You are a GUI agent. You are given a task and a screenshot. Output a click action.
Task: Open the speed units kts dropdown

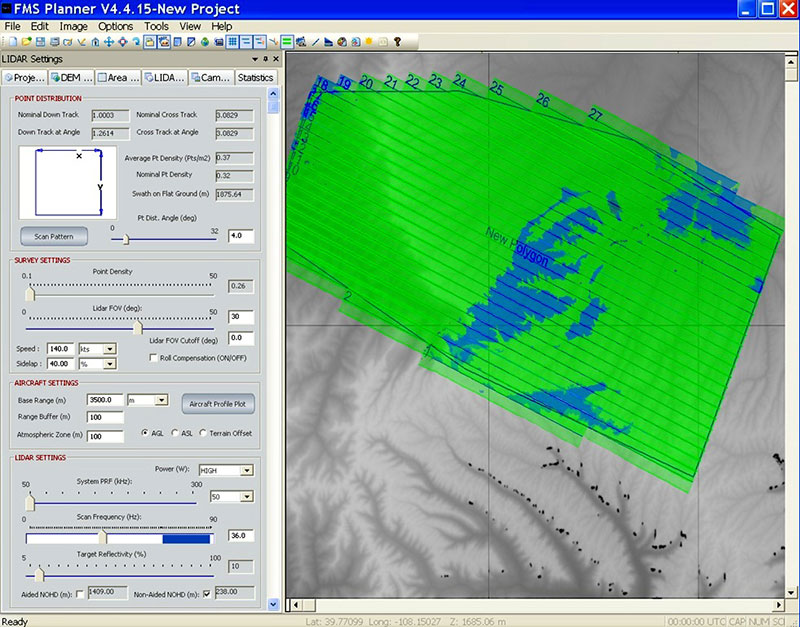point(110,348)
